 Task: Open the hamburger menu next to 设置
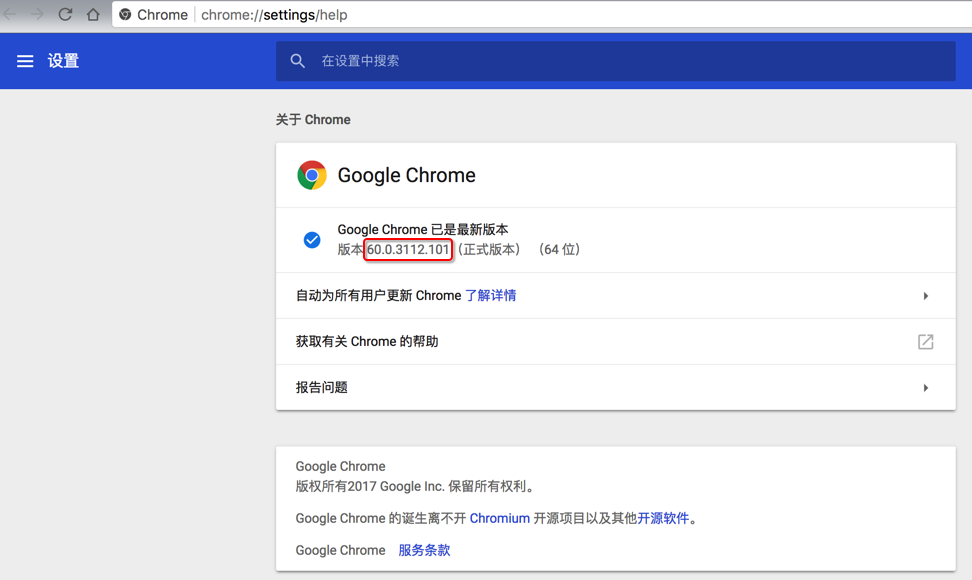coord(25,61)
